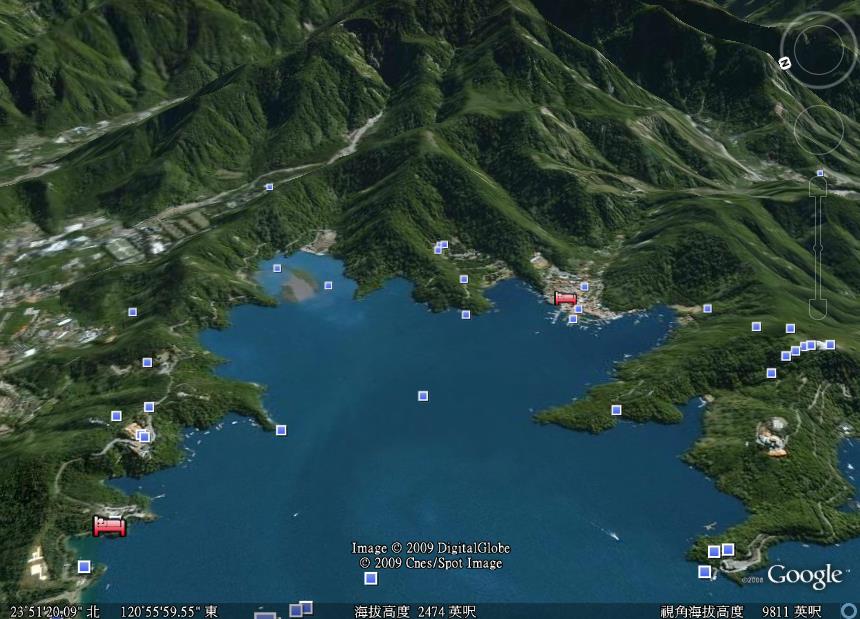Viewport: 860px width, 619px height.
Task: Click the N north marker on the compass
Action: click(x=785, y=62)
